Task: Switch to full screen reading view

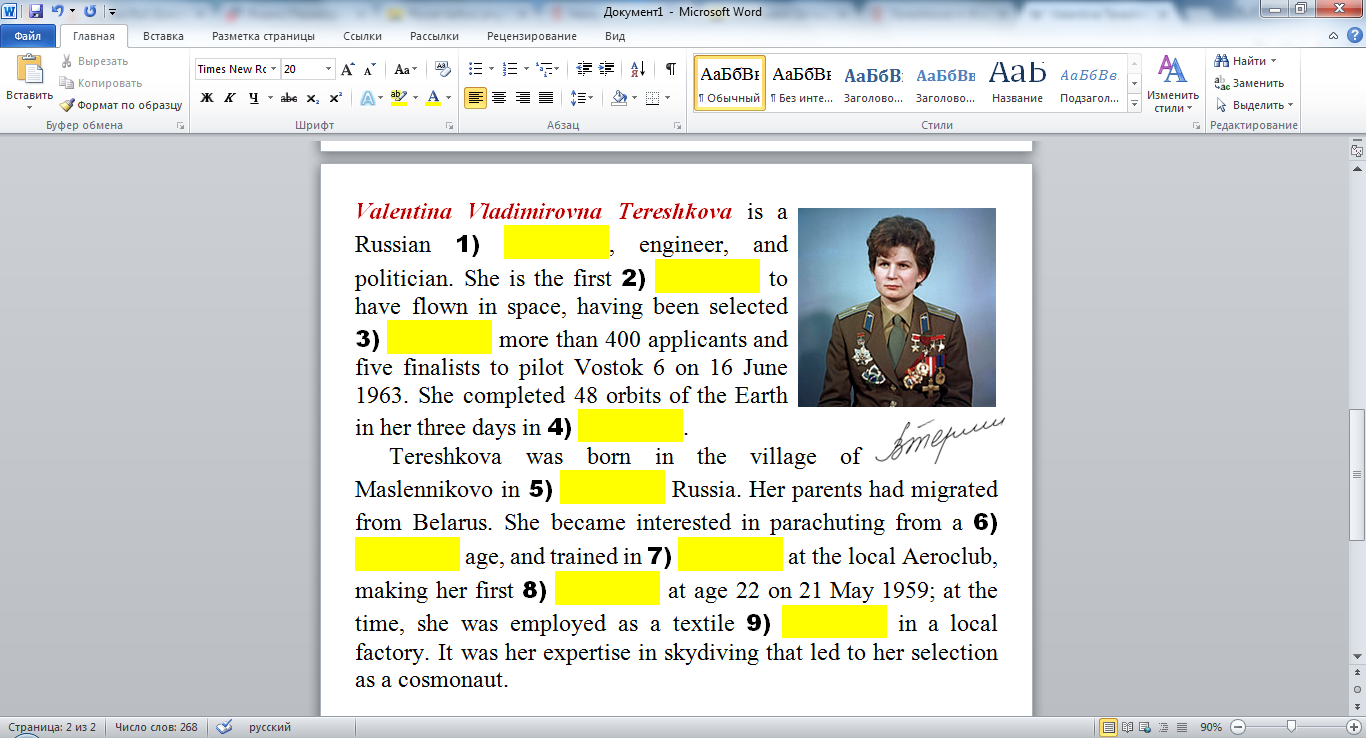Action: coord(1127,727)
